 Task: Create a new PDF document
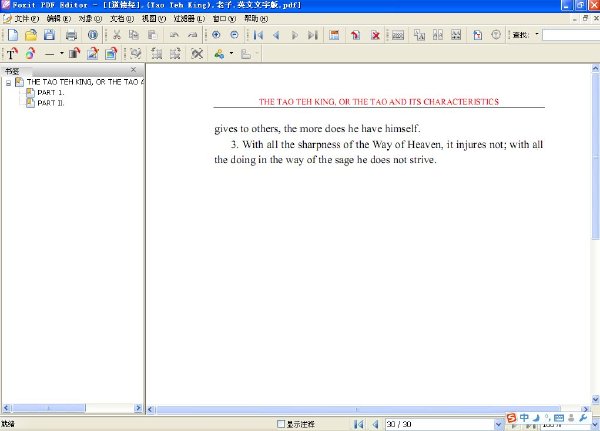click(x=13, y=35)
